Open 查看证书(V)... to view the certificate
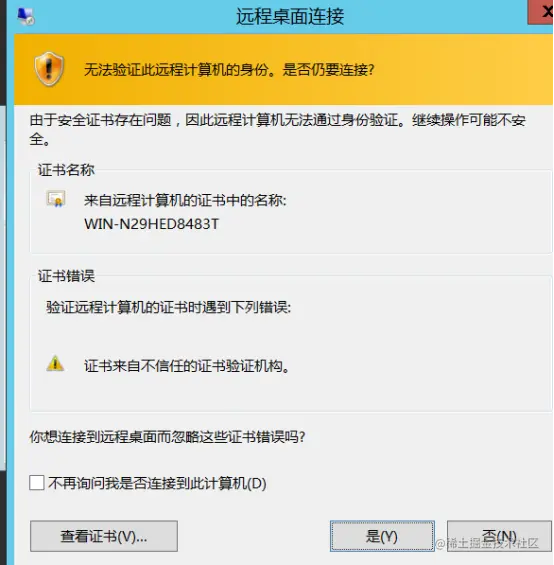This screenshot has height=565, width=554. 104,536
